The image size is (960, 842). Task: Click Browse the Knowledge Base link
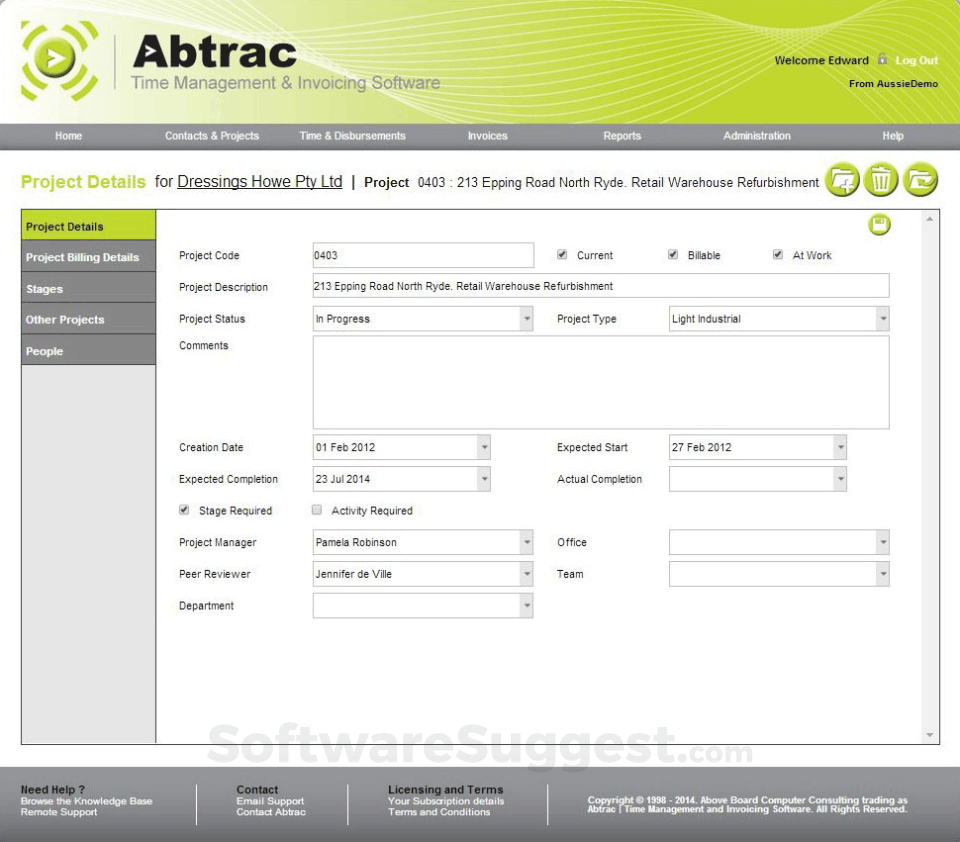click(x=86, y=801)
